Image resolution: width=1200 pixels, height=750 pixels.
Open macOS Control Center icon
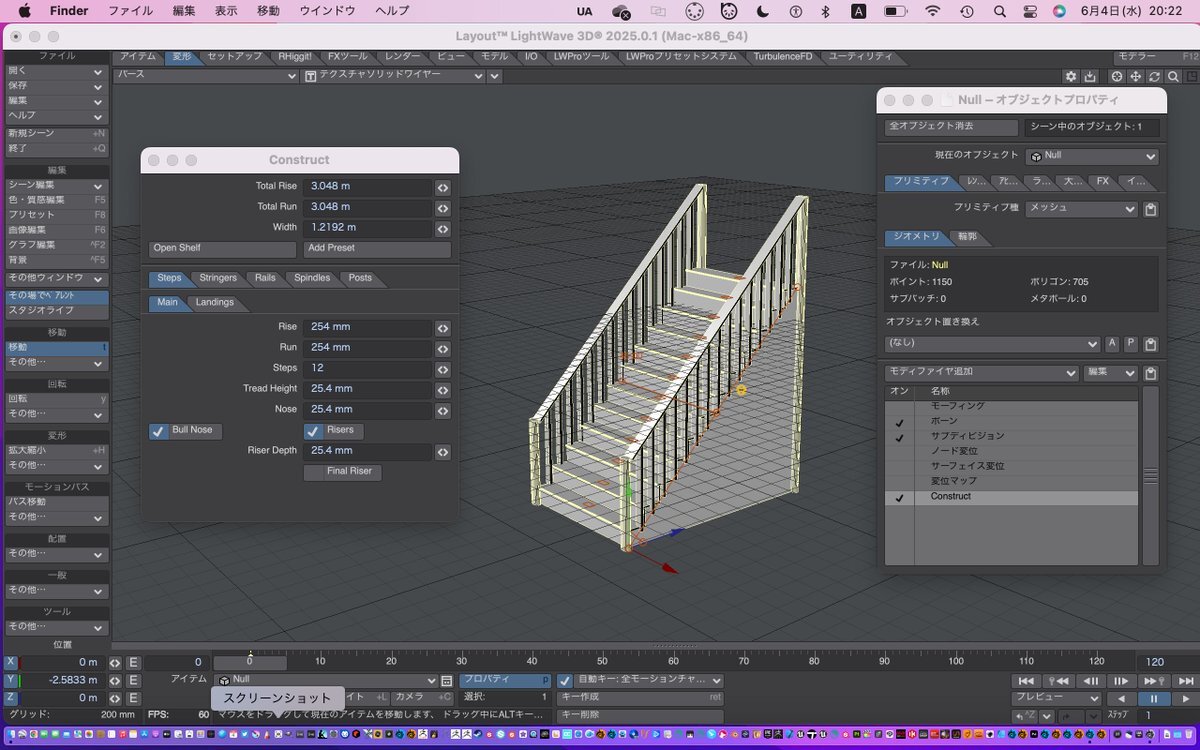[1029, 11]
